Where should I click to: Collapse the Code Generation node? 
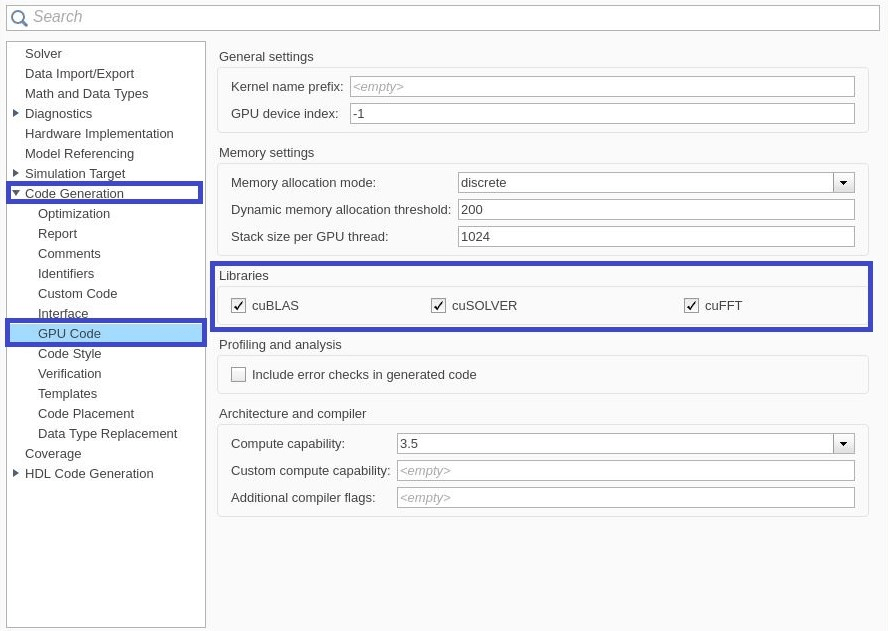[x=16, y=193]
